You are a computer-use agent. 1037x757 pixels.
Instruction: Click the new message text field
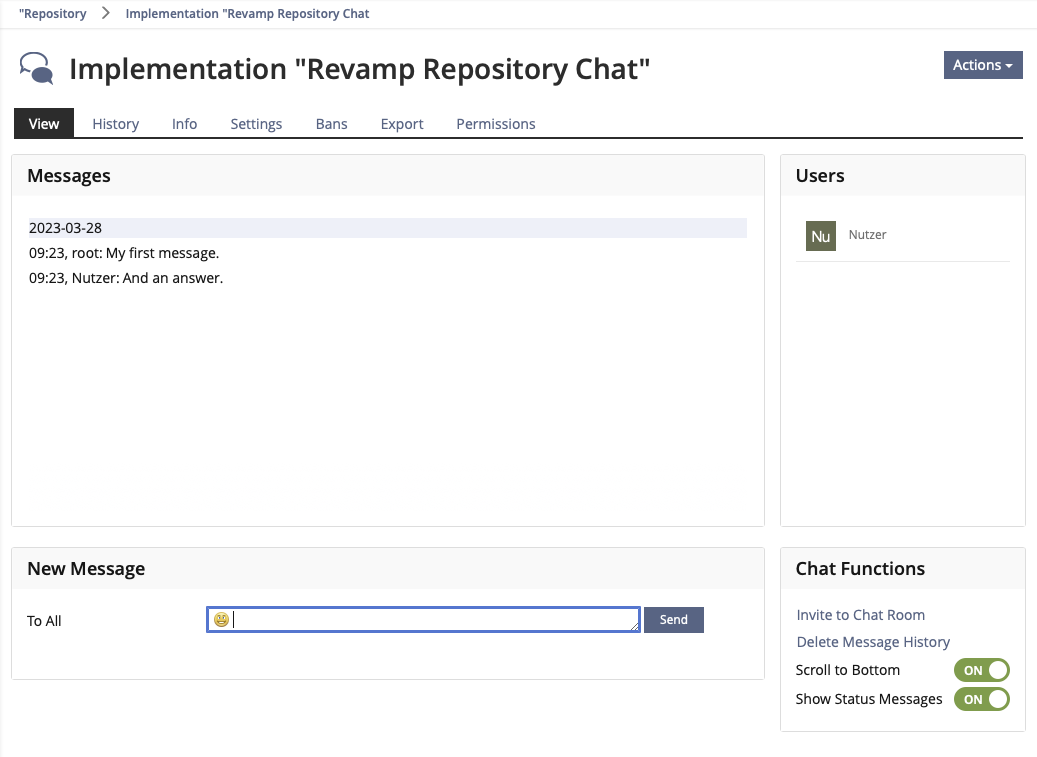tap(430, 620)
